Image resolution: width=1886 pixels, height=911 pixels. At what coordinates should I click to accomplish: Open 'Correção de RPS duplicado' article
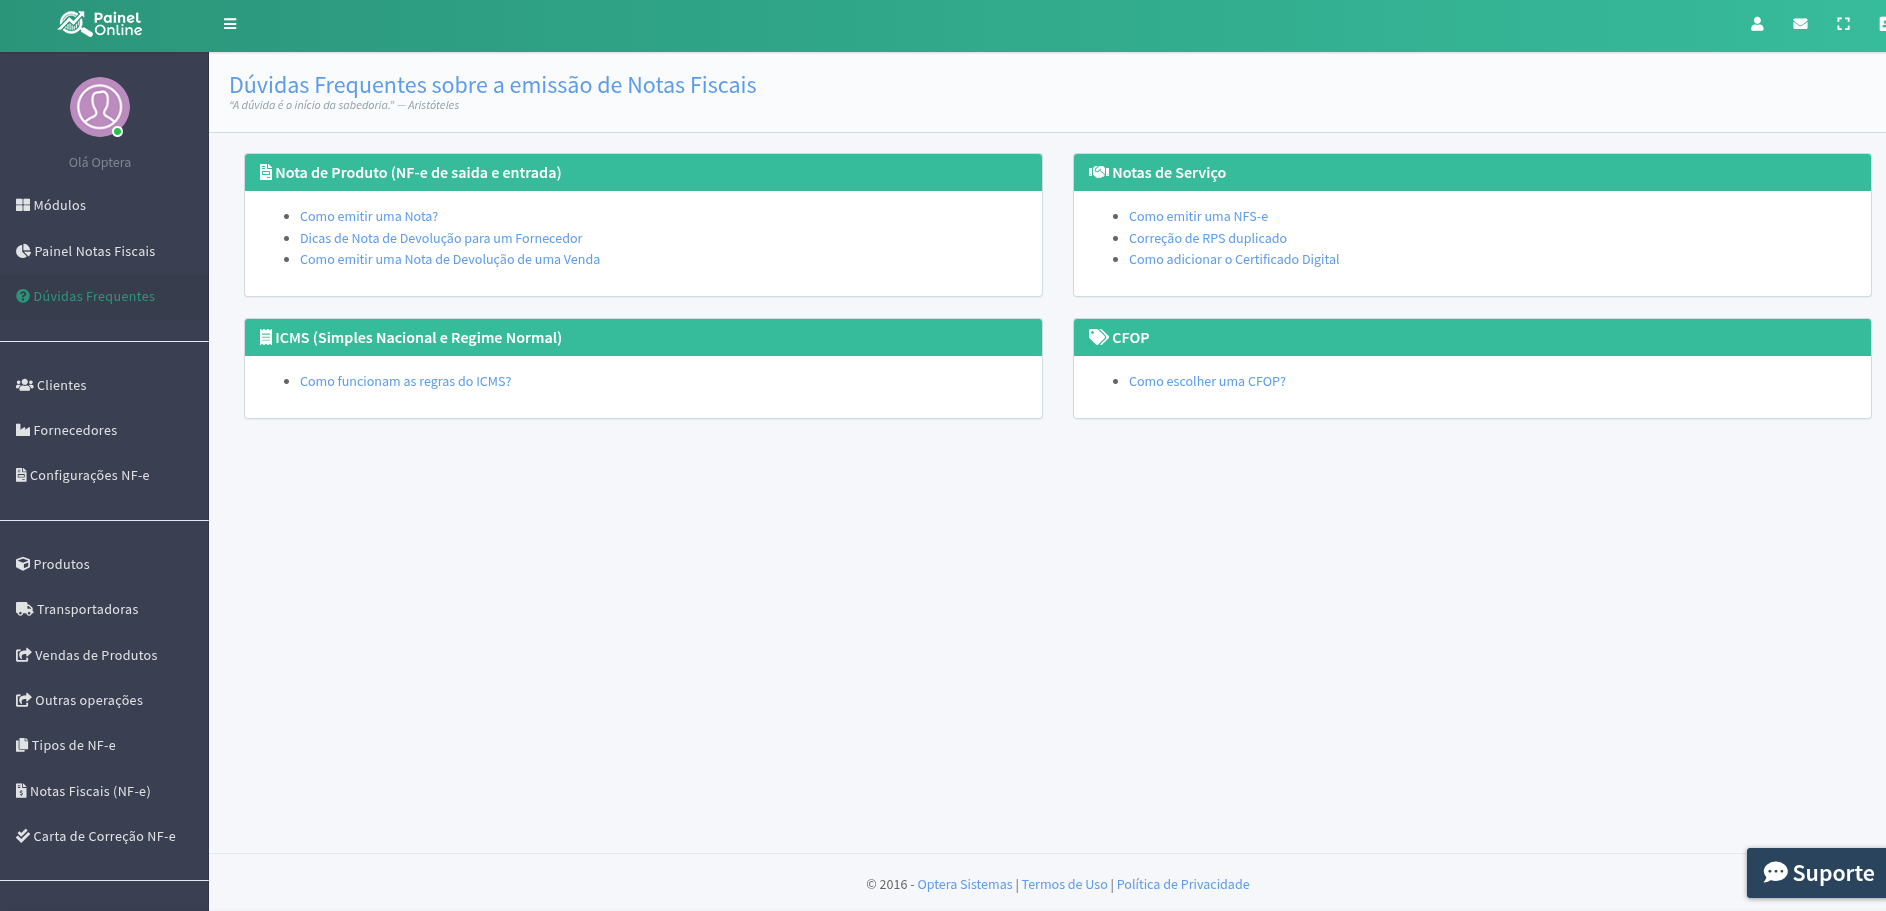[x=1207, y=239]
